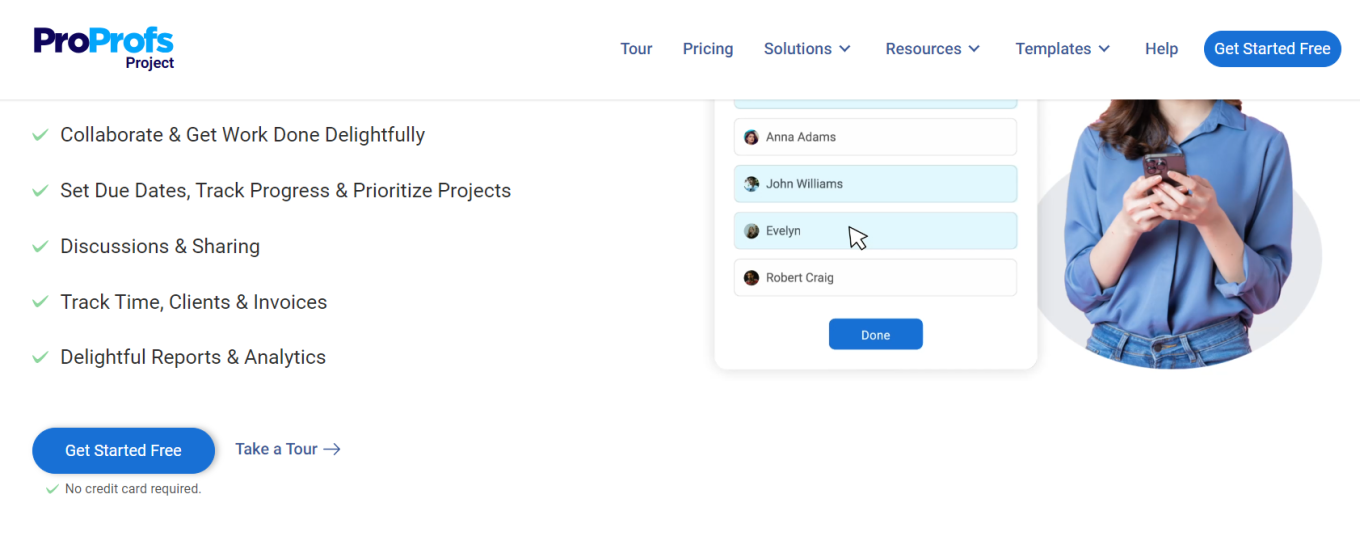Open the Solutions menu
Screen dimensions: 1360x549
point(807,49)
